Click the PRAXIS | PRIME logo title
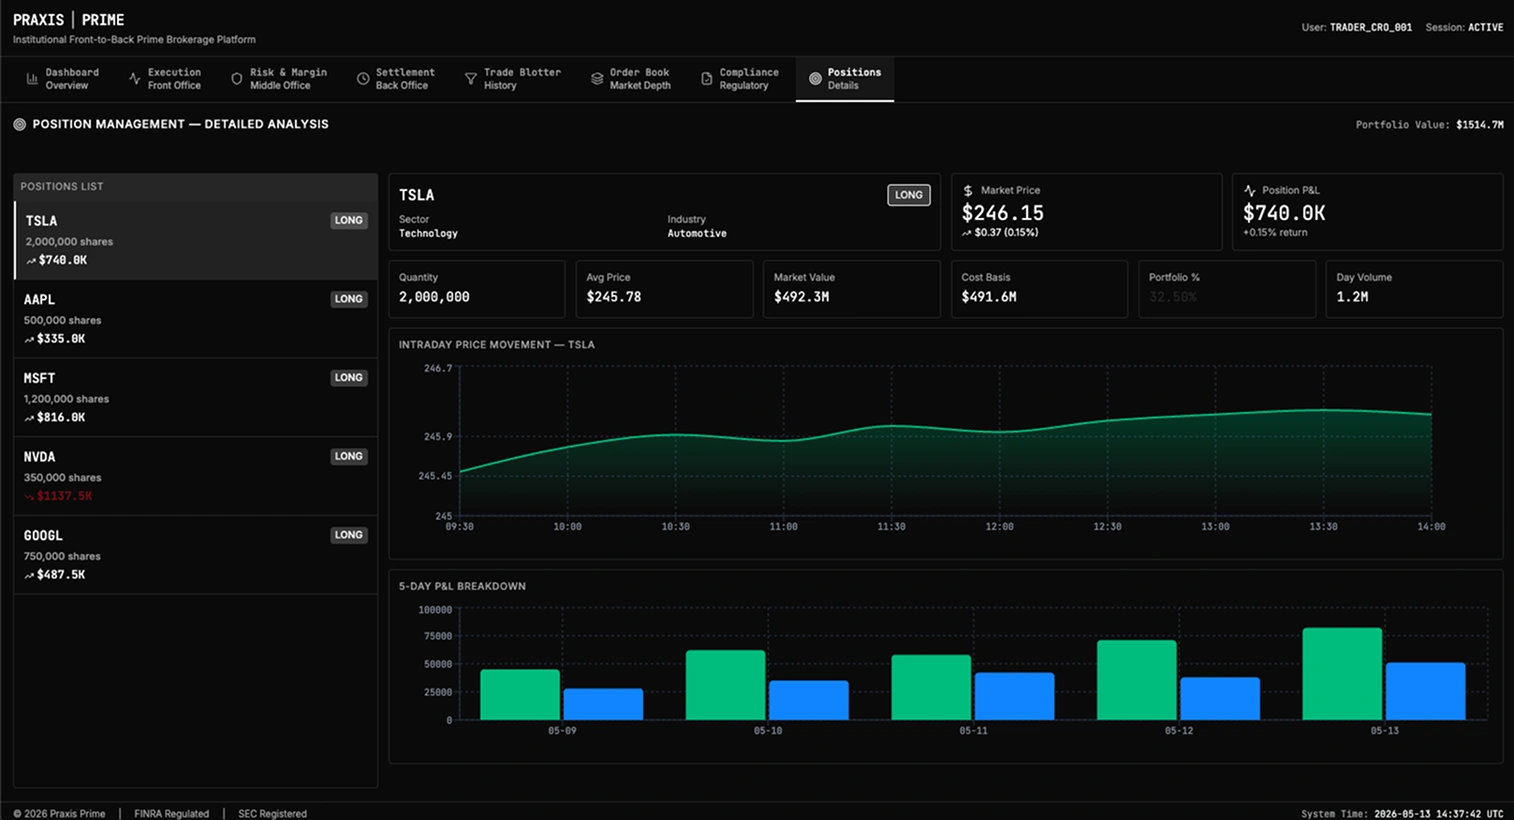Screen dimensions: 1514x820 [69, 20]
